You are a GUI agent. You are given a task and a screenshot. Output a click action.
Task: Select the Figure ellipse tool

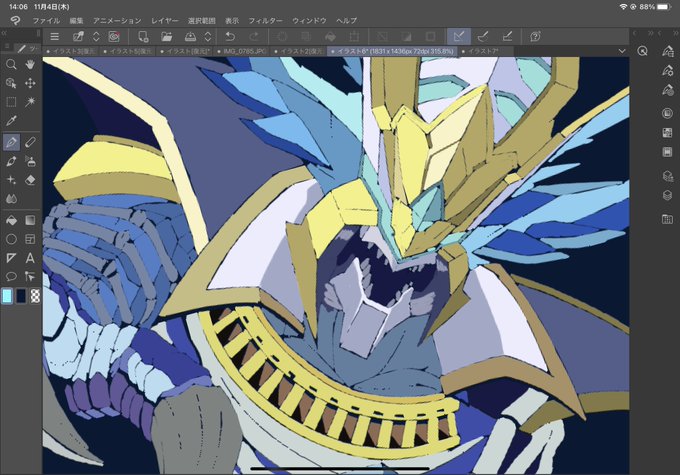click(11, 239)
